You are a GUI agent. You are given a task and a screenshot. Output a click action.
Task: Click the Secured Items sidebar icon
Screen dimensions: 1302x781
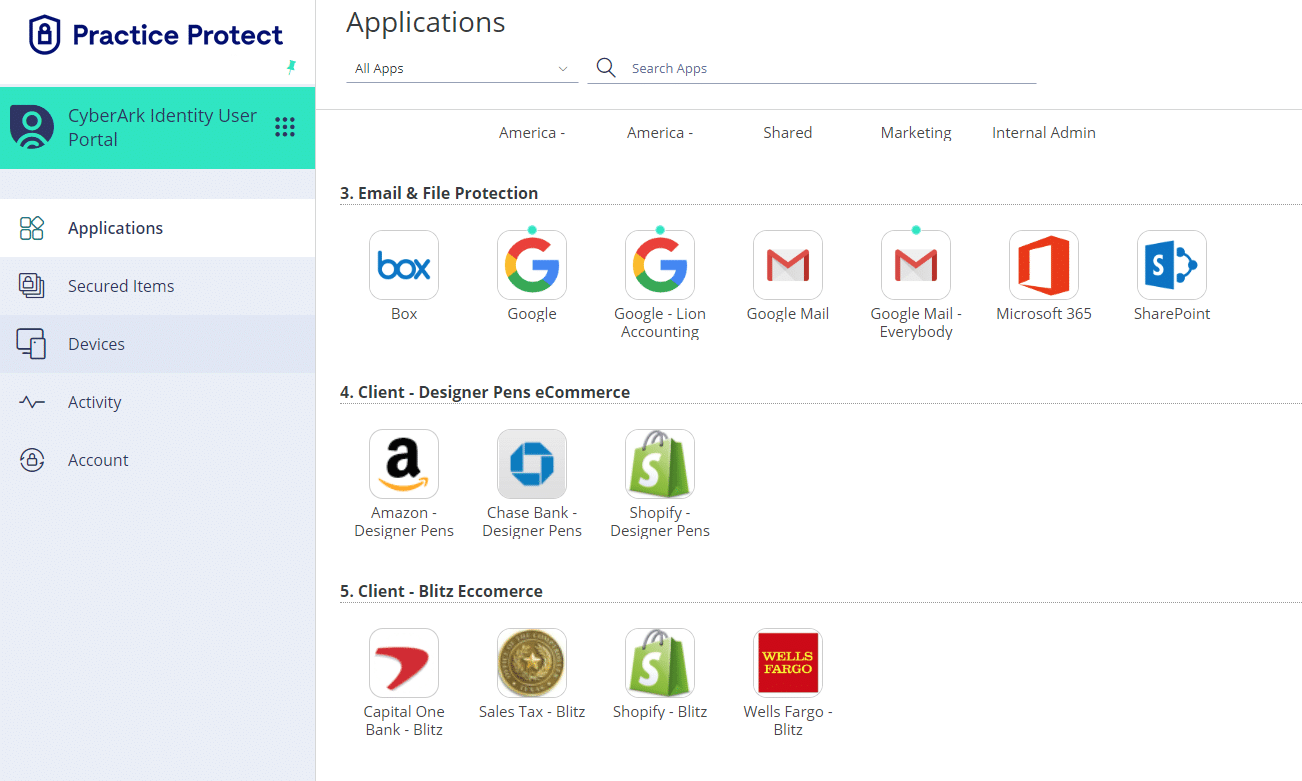click(32, 286)
